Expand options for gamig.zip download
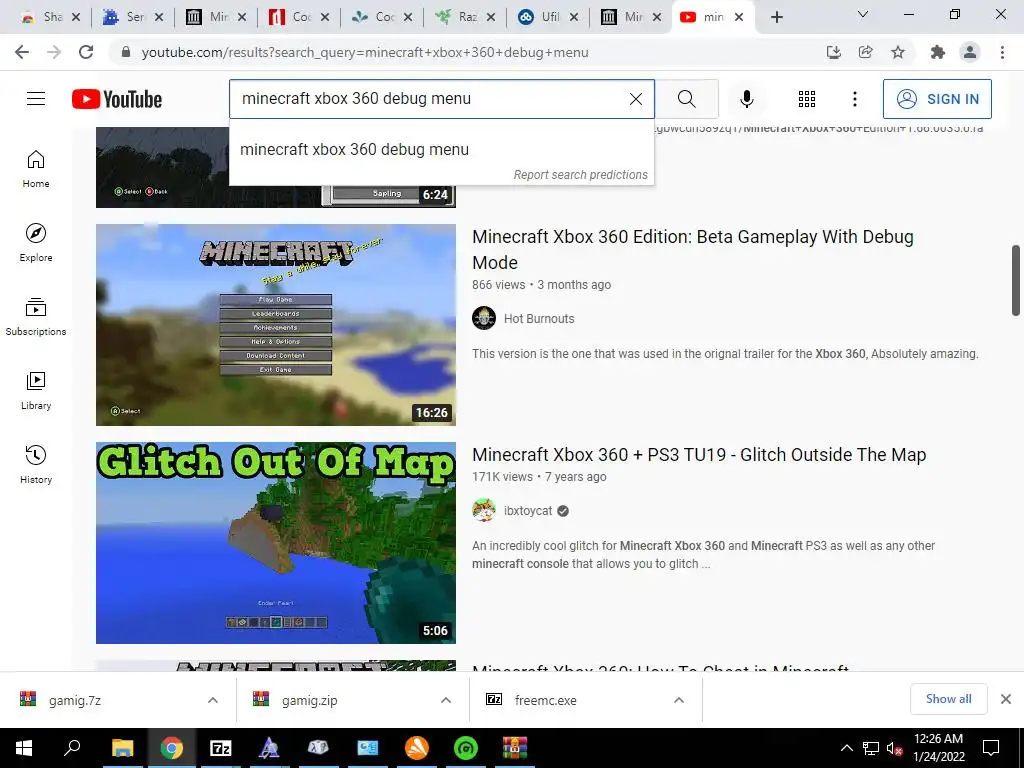 coord(446,700)
